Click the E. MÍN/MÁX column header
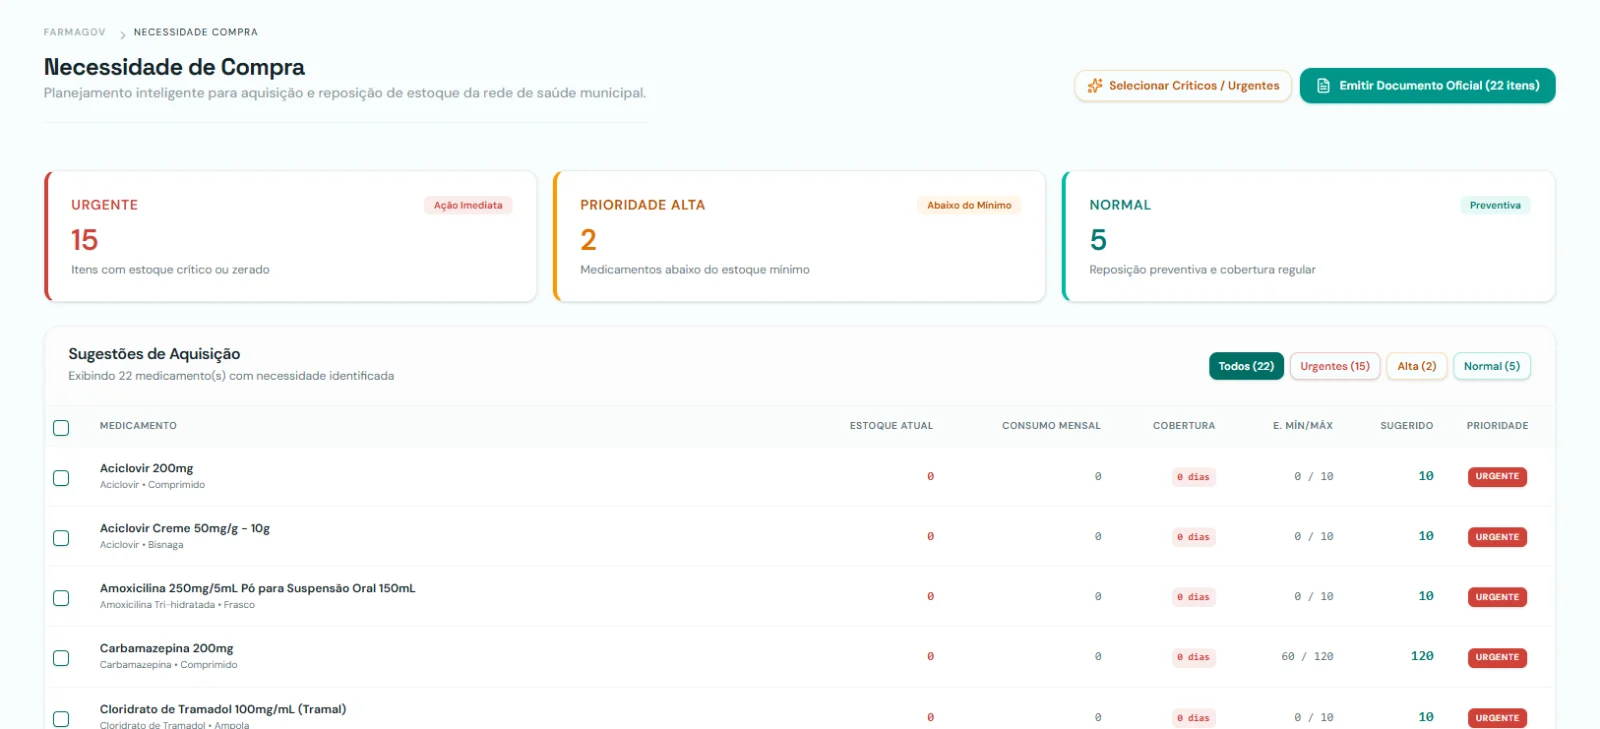Viewport: 1600px width, 729px height. point(1303,426)
